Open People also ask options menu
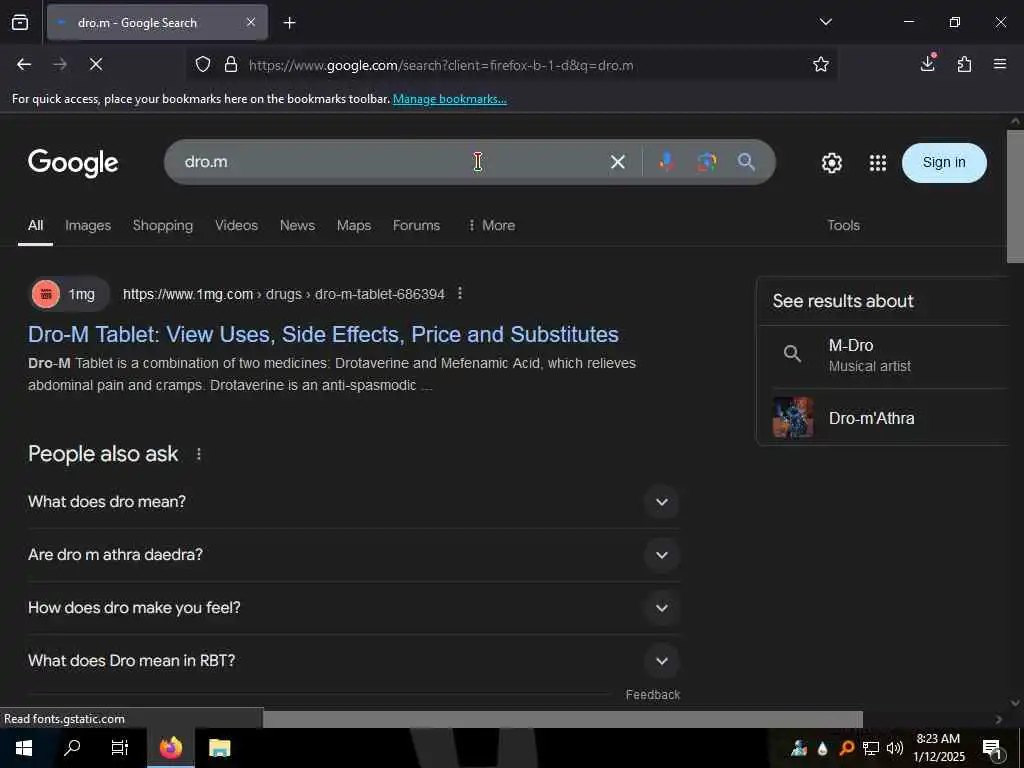This screenshot has height=768, width=1024. 199,454
